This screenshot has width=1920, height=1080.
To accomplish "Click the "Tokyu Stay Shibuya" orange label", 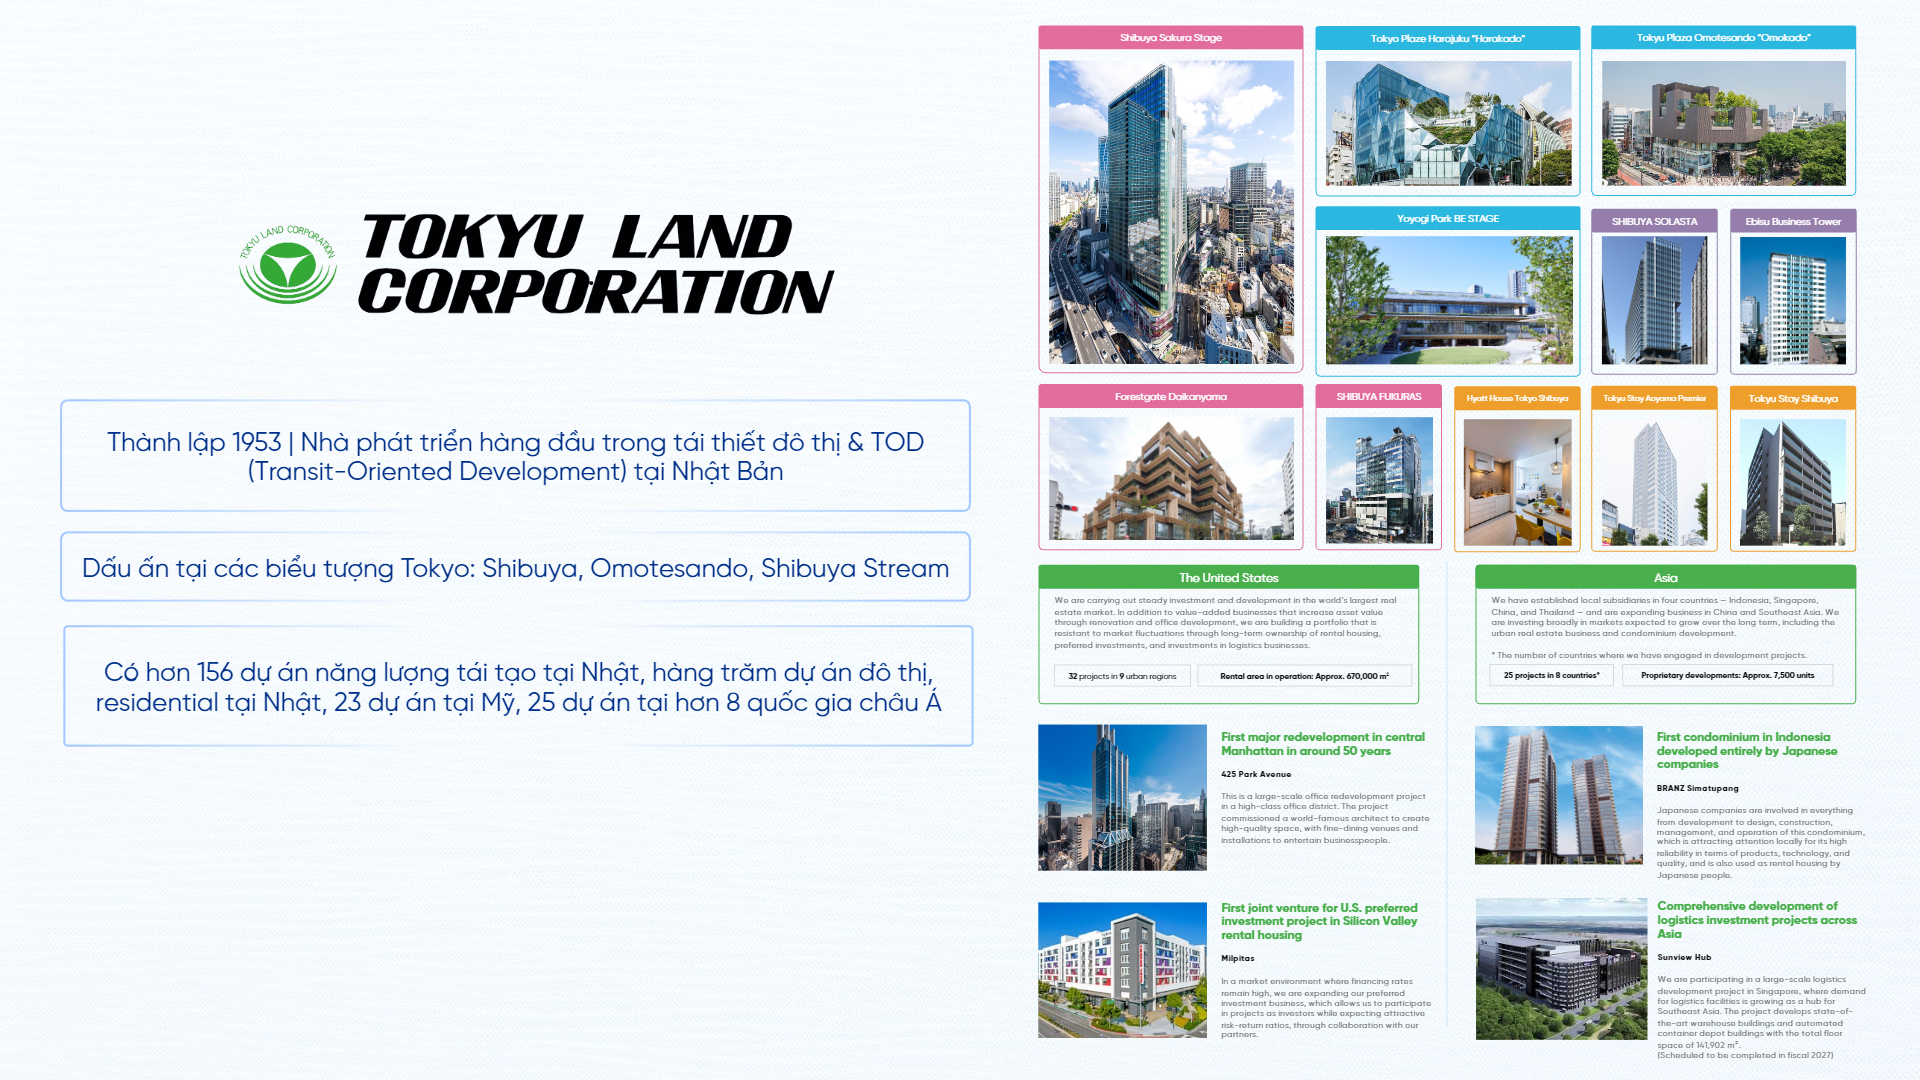I will coord(1793,398).
